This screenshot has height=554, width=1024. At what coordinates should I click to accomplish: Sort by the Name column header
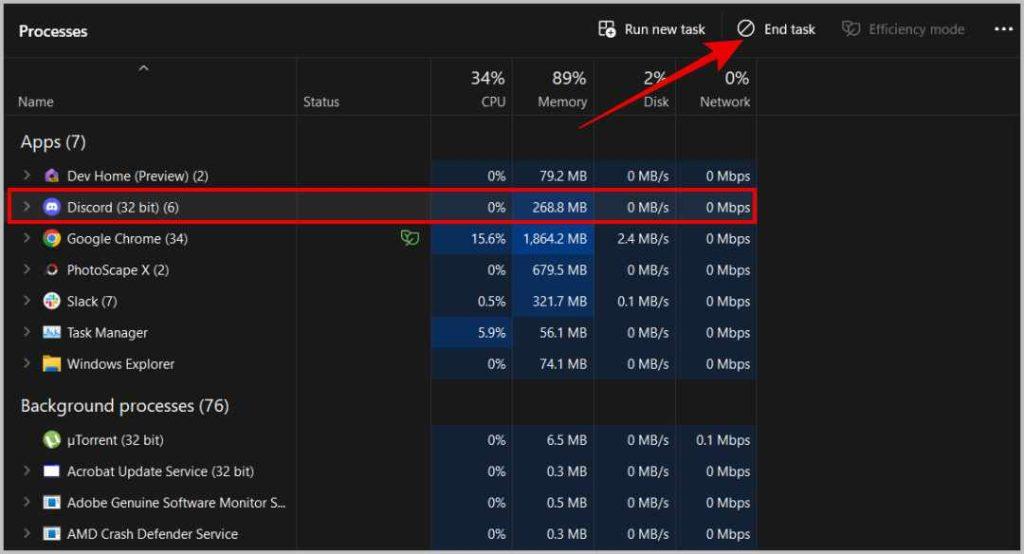(36, 102)
